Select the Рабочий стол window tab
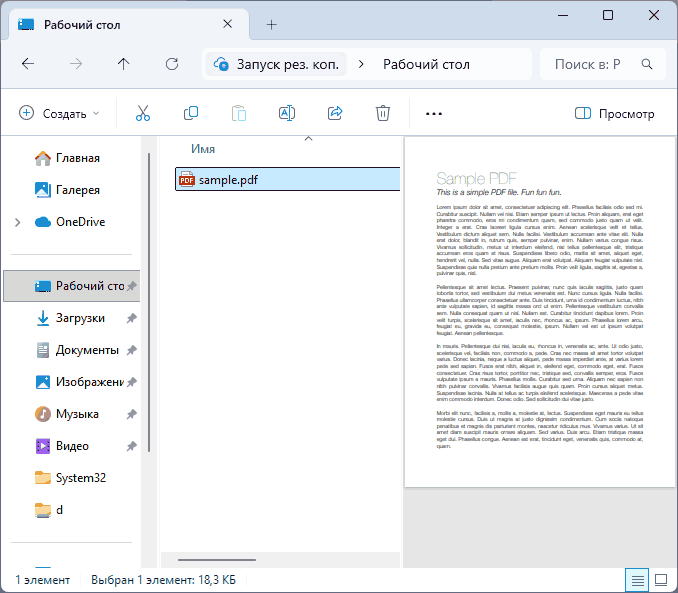The image size is (678, 593). tap(125, 24)
